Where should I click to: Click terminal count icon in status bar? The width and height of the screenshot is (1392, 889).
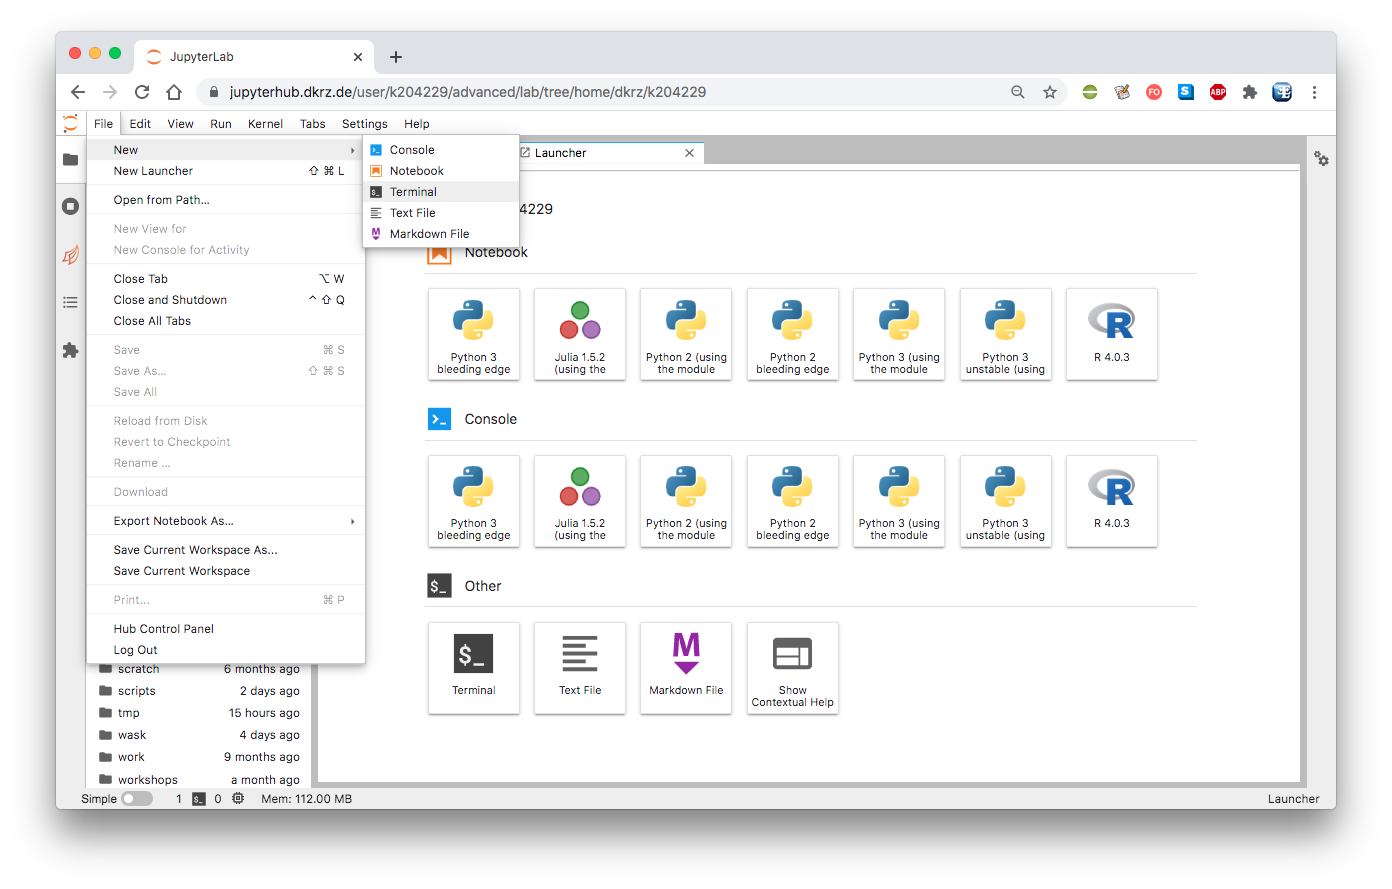pos(199,799)
